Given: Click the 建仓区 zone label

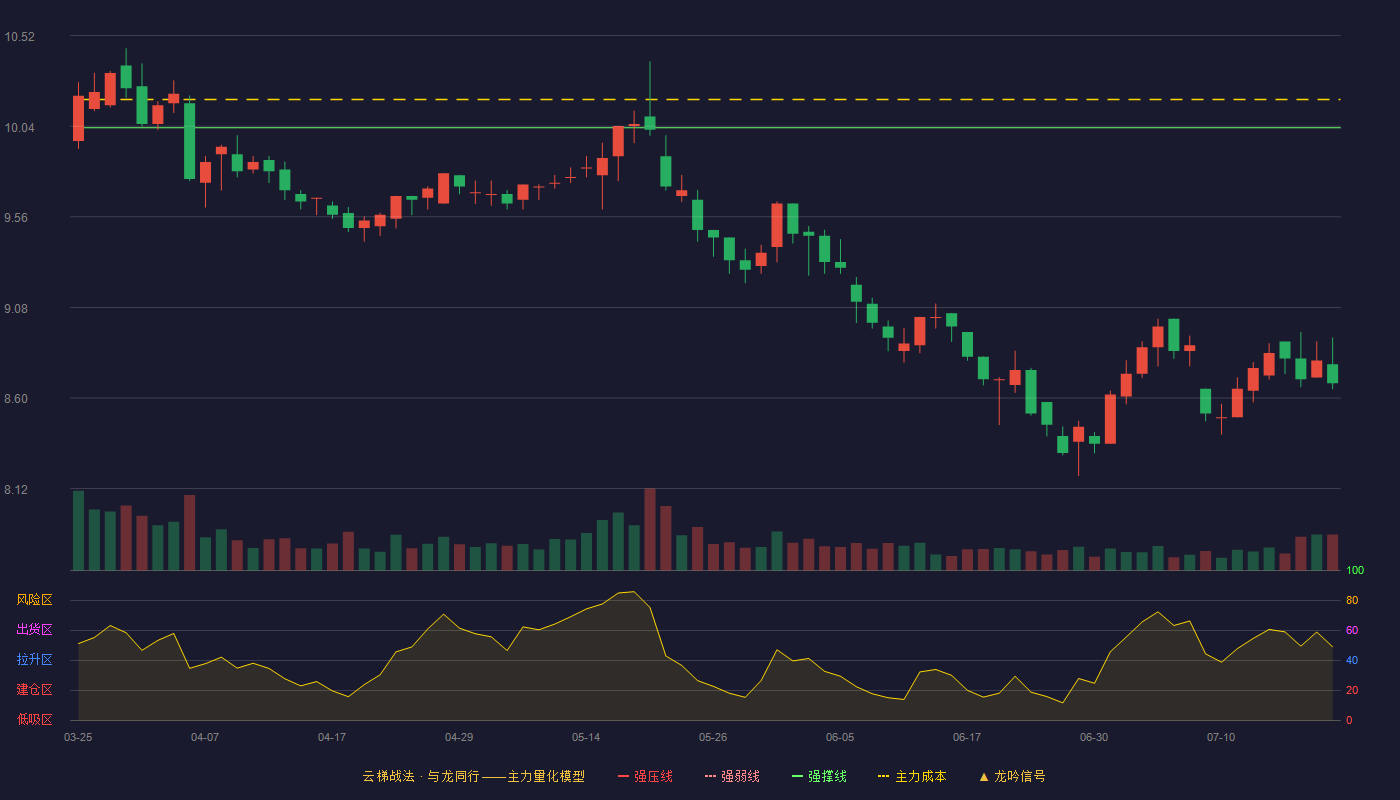Looking at the screenshot, I should point(34,690).
